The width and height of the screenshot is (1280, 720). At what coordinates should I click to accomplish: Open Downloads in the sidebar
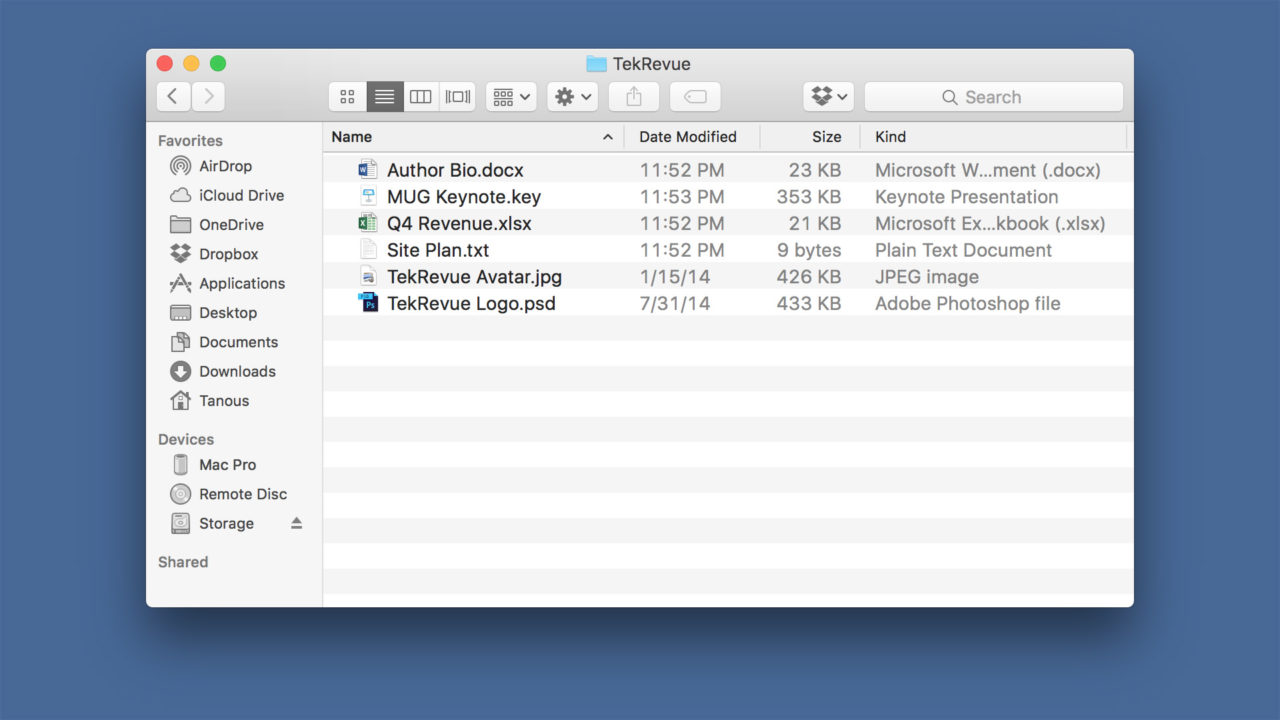click(237, 371)
